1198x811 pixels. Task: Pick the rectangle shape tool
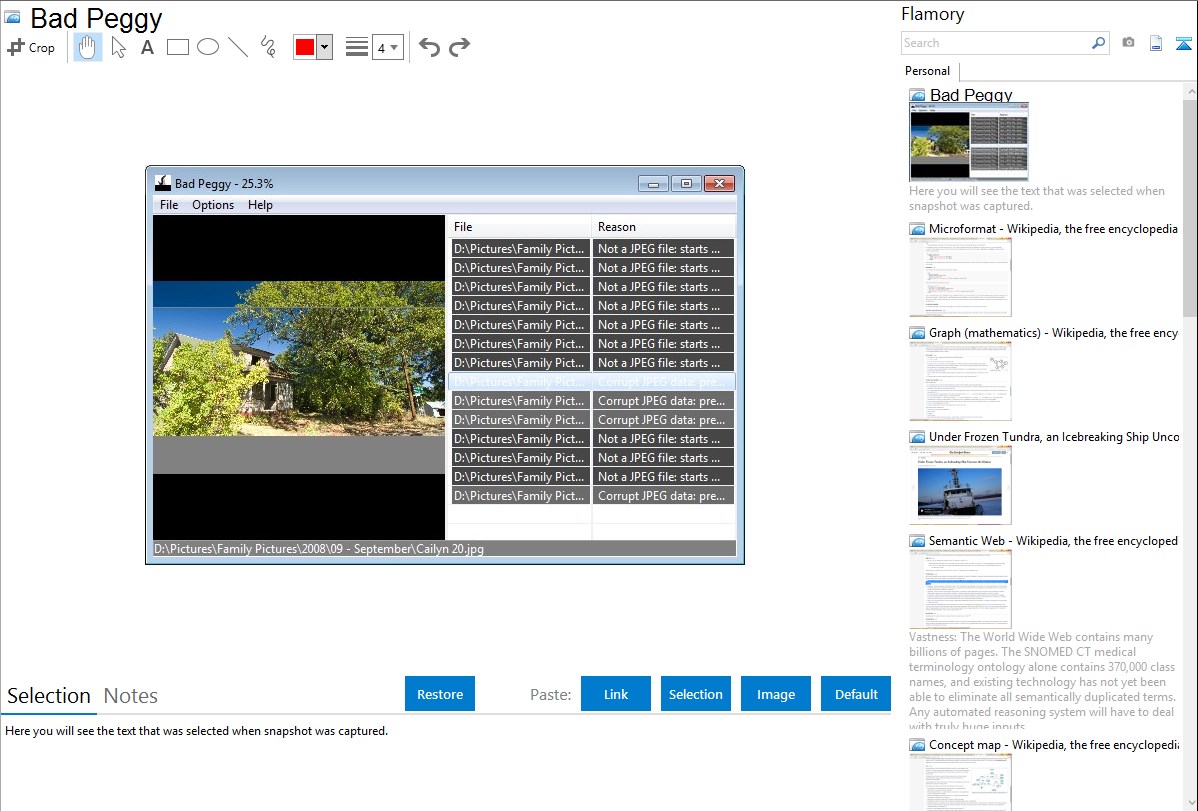[x=178, y=47]
